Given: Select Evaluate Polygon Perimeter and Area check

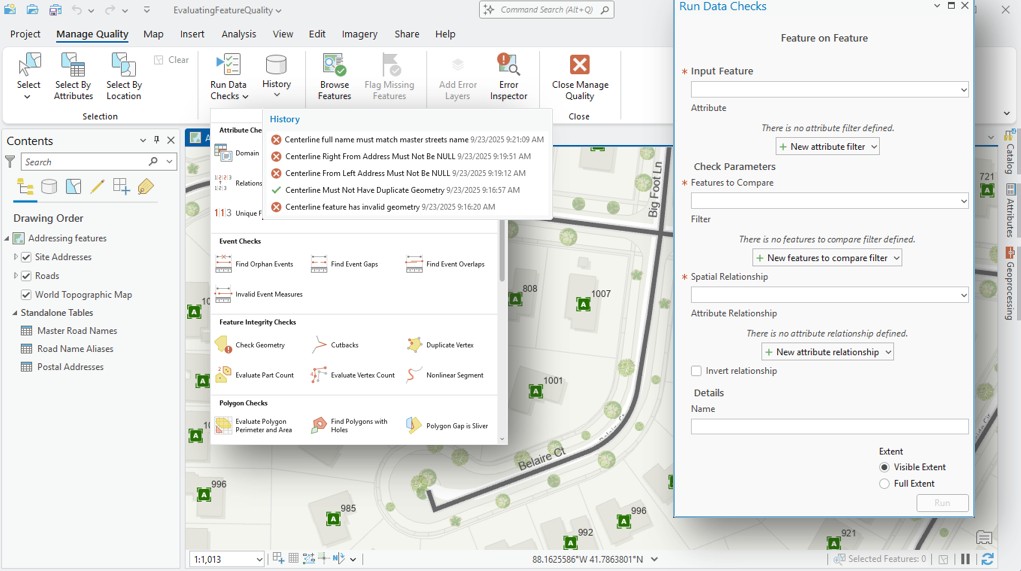Looking at the screenshot, I should tap(255, 426).
